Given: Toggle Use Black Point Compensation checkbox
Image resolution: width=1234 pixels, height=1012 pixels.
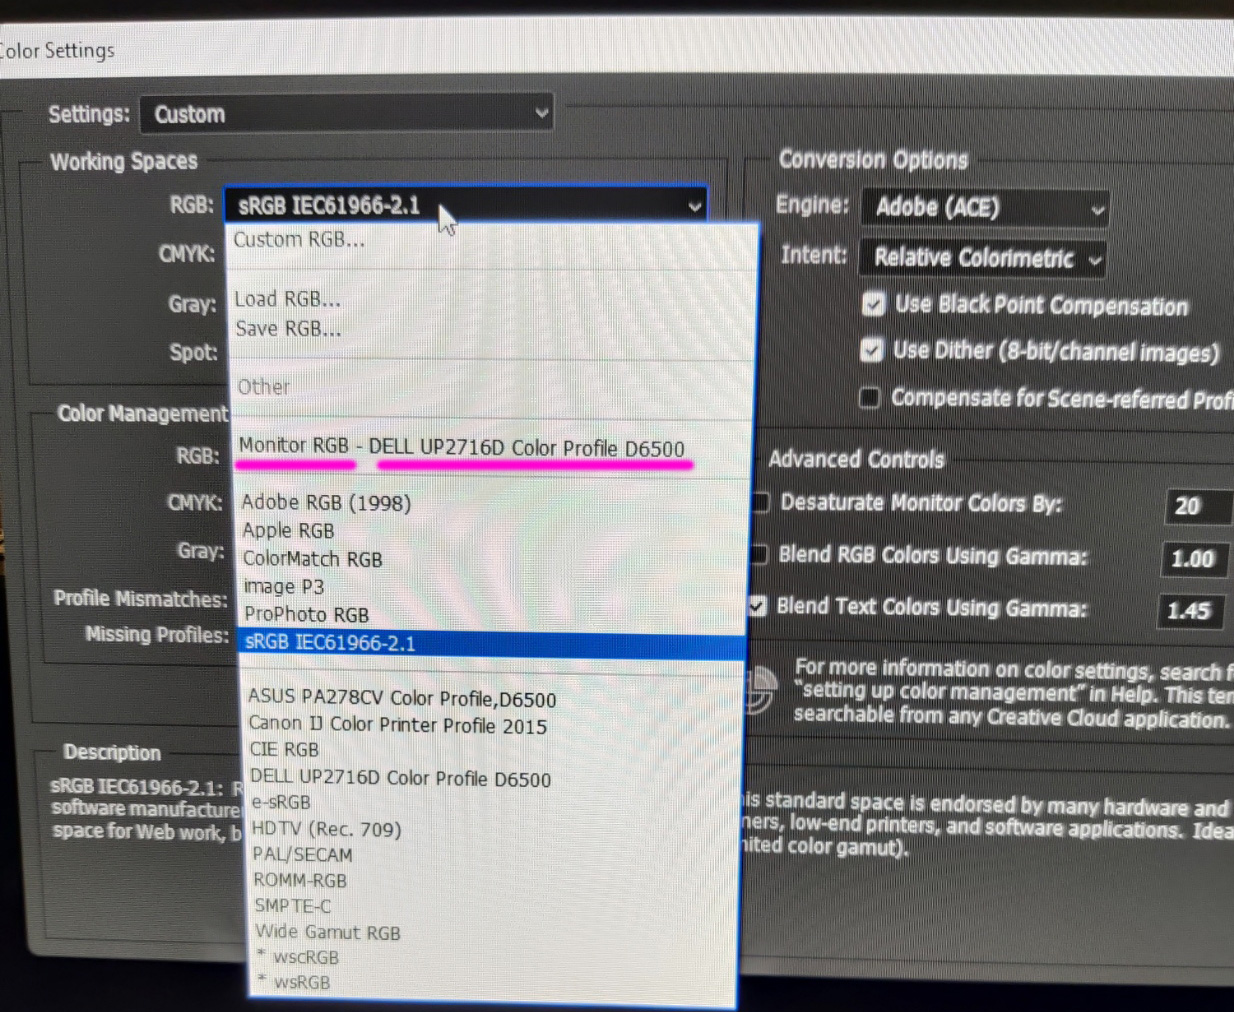Looking at the screenshot, I should 874,304.
